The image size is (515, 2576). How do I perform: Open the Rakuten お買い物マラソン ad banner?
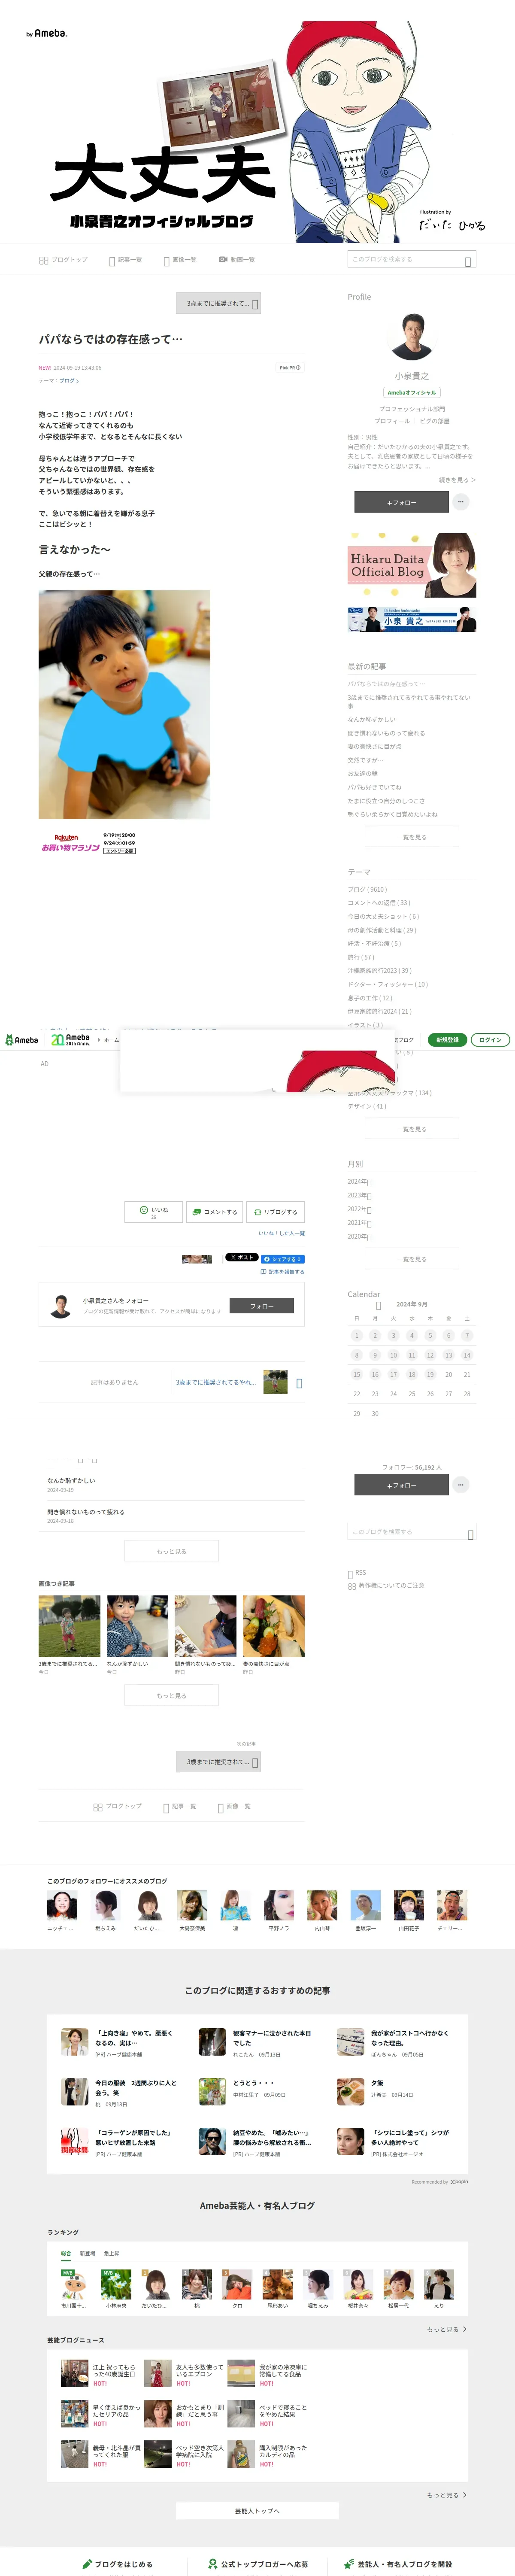[x=89, y=843]
